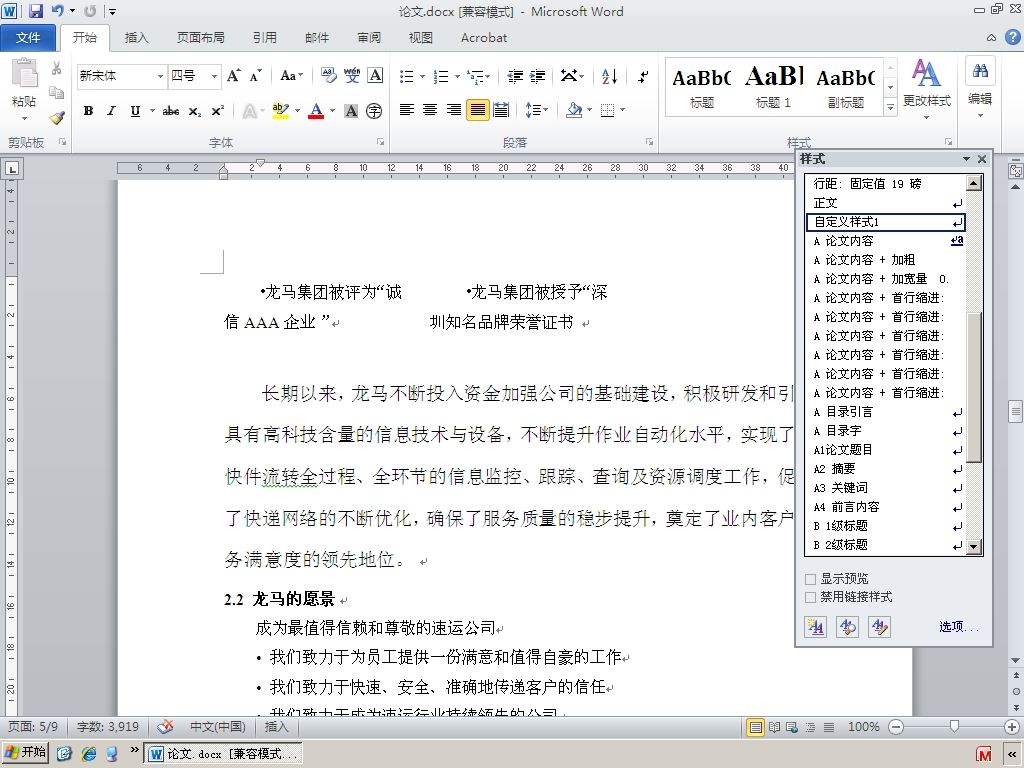Screen dimensions: 1024x768
Task: Shrink font size icon
Action: pos(255,76)
